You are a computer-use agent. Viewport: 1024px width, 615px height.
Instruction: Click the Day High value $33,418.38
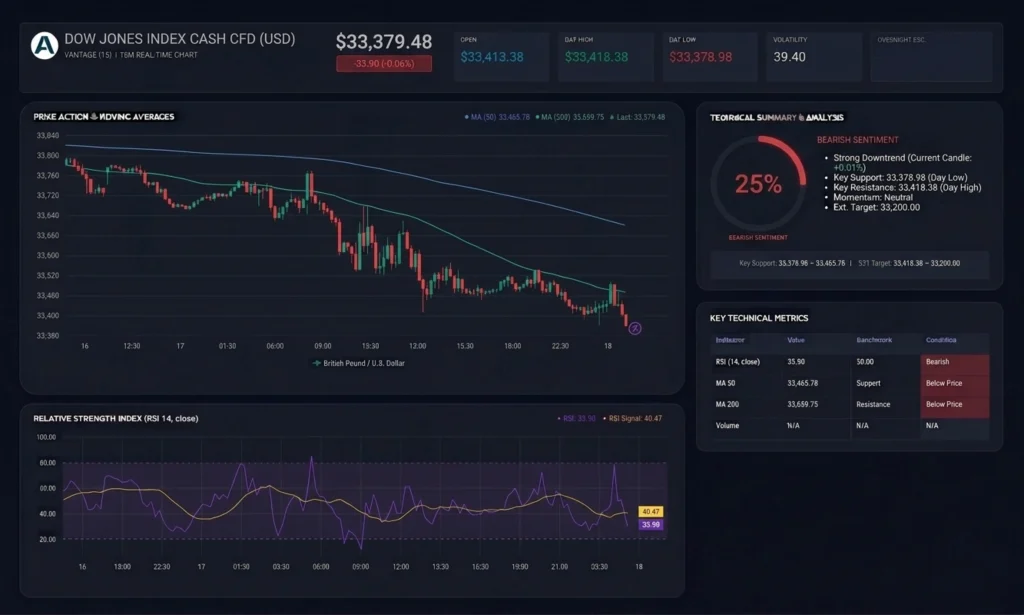click(596, 57)
